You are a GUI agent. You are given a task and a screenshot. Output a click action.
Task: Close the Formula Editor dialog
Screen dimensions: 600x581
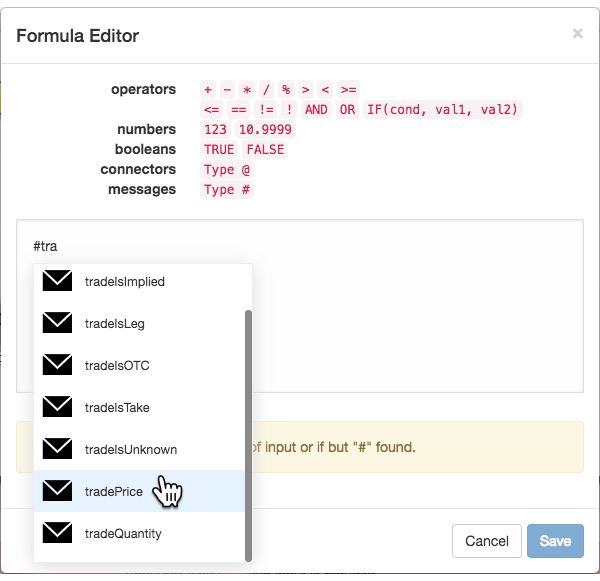[577, 34]
